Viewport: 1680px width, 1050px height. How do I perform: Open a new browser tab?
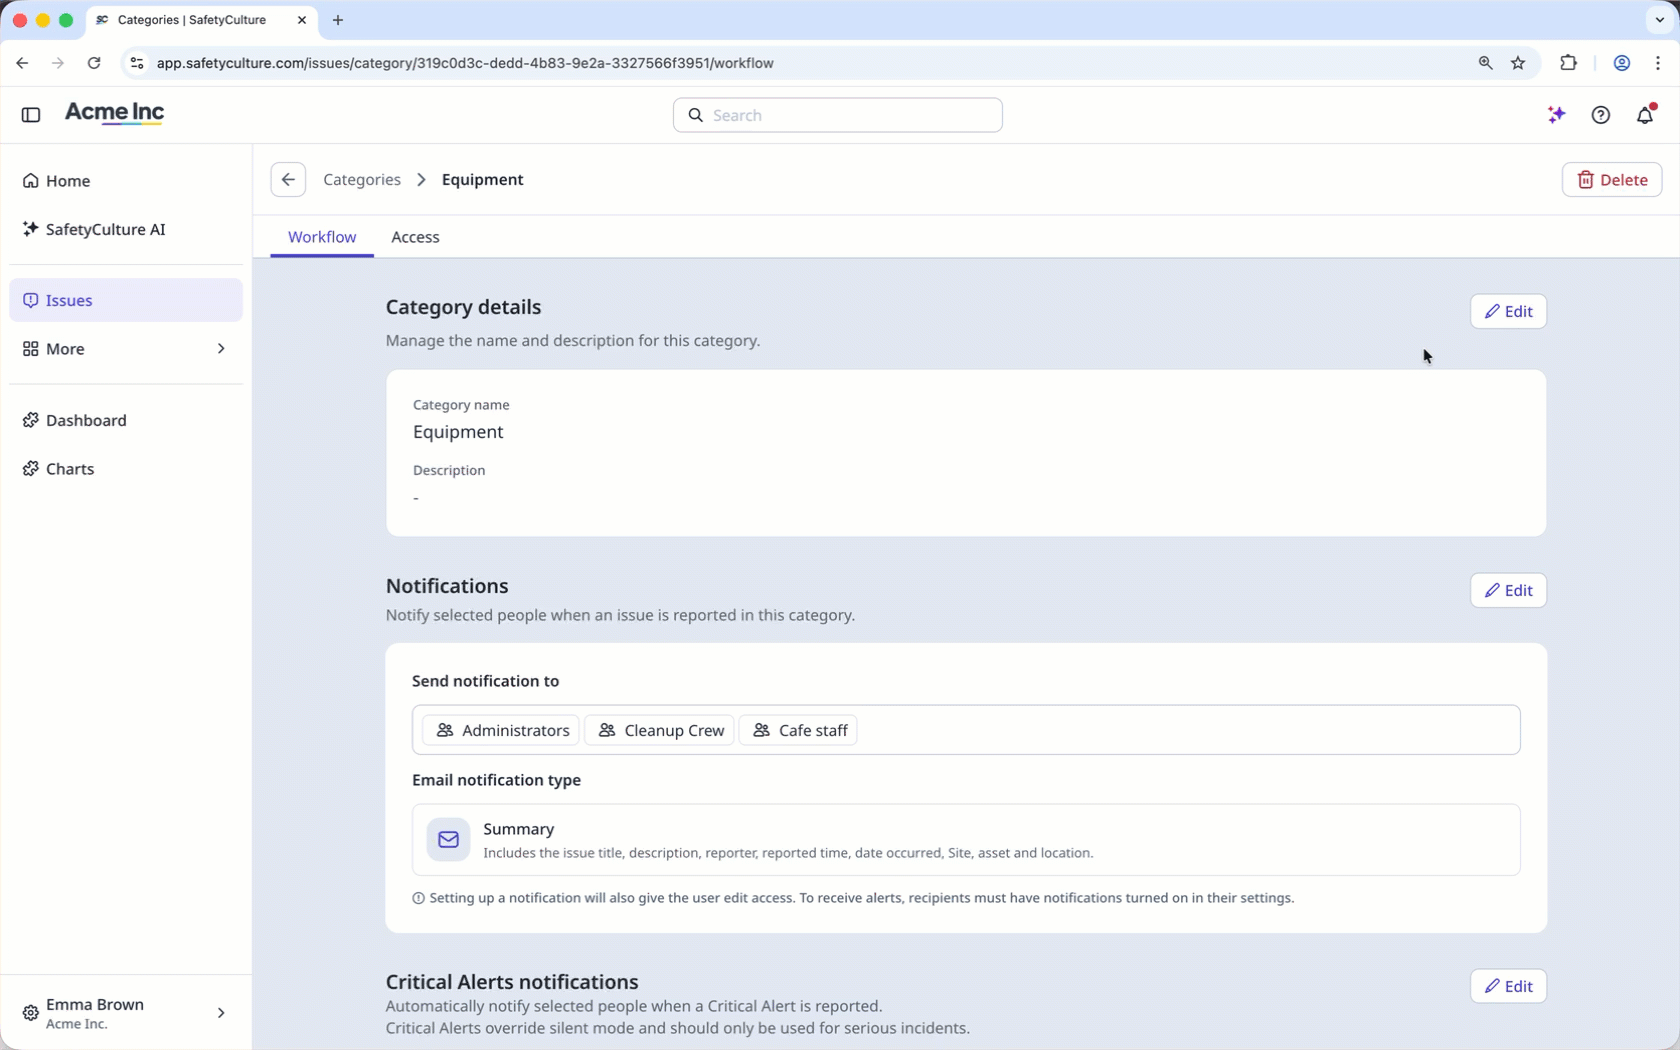pos(338,20)
